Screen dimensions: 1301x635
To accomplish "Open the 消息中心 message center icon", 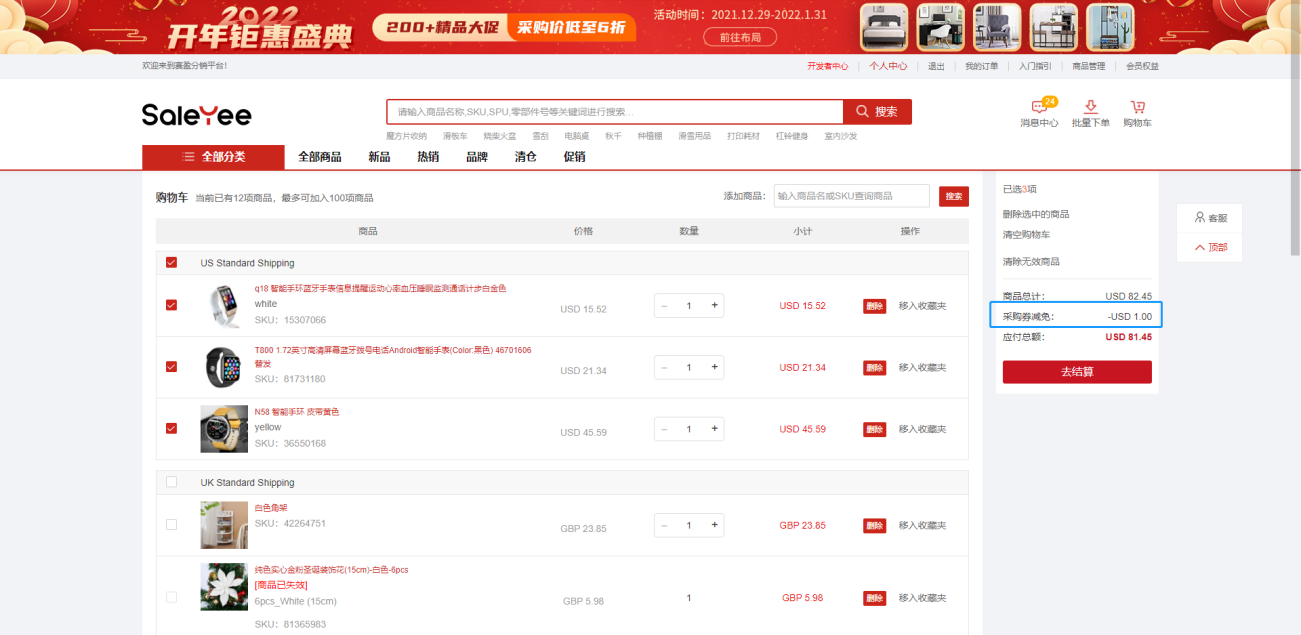I will coord(1038,109).
